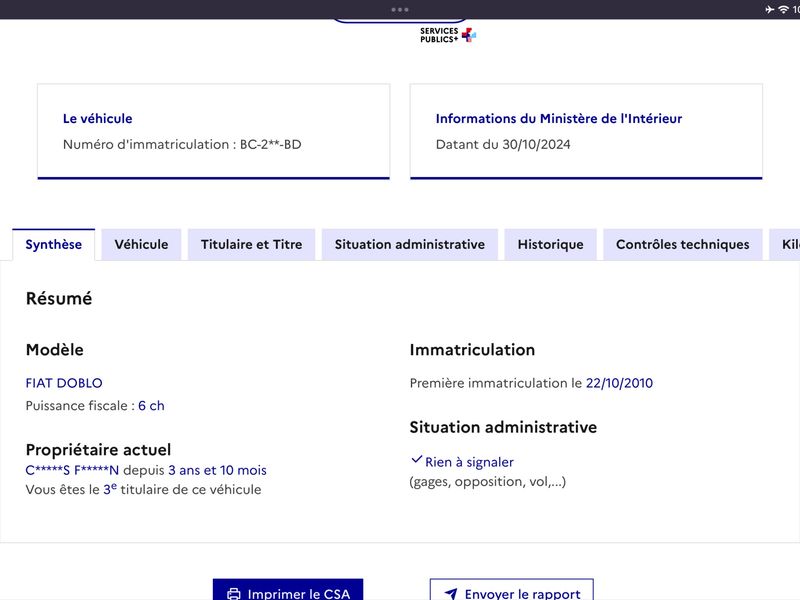Click the Le véhicule card heading
The height and width of the screenshot is (600, 800).
97,118
